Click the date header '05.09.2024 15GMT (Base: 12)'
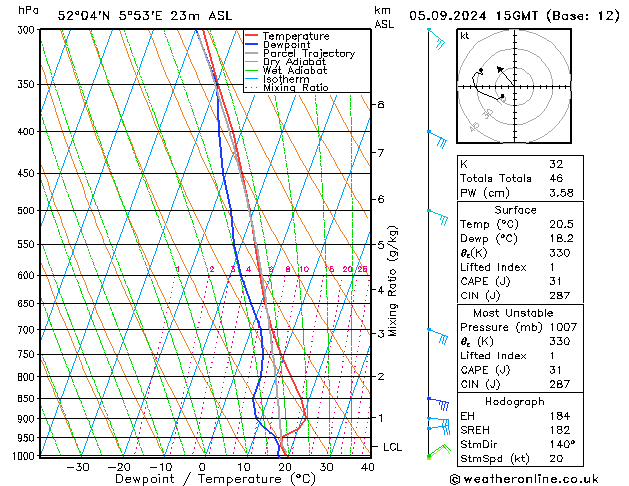This screenshot has width=629, height=486. click(x=514, y=16)
